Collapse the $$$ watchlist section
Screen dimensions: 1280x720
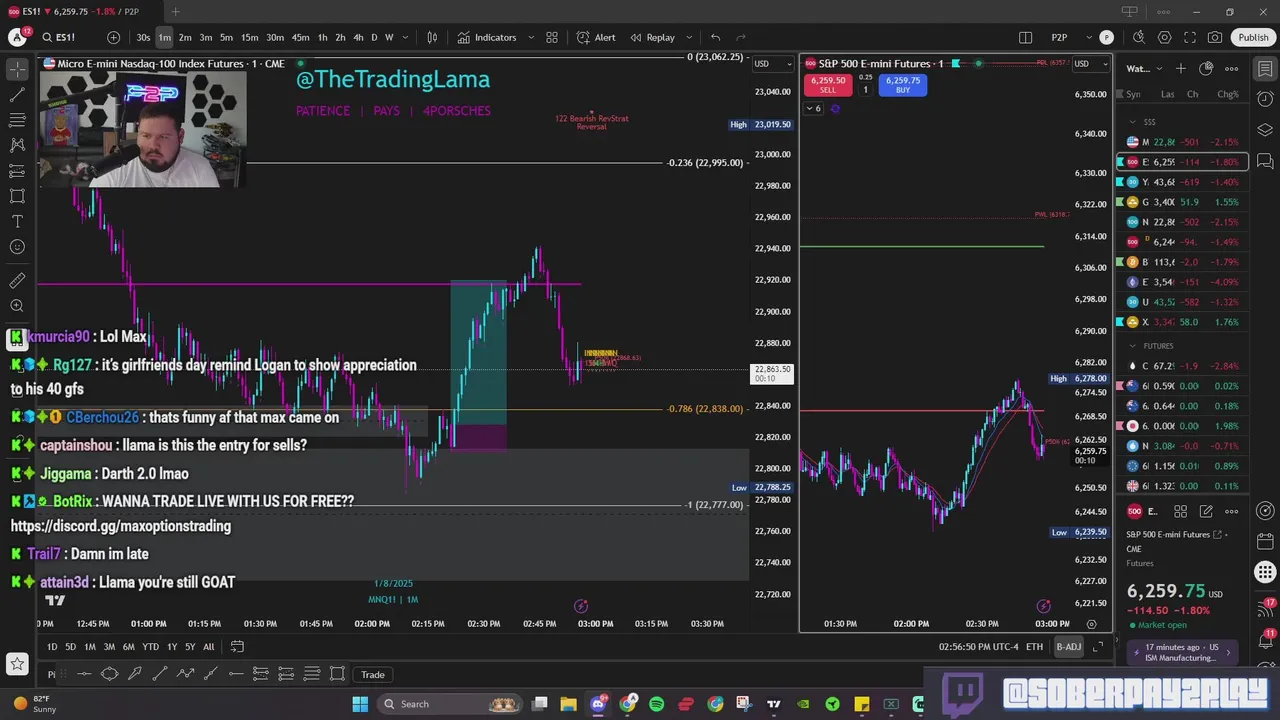coord(1132,122)
